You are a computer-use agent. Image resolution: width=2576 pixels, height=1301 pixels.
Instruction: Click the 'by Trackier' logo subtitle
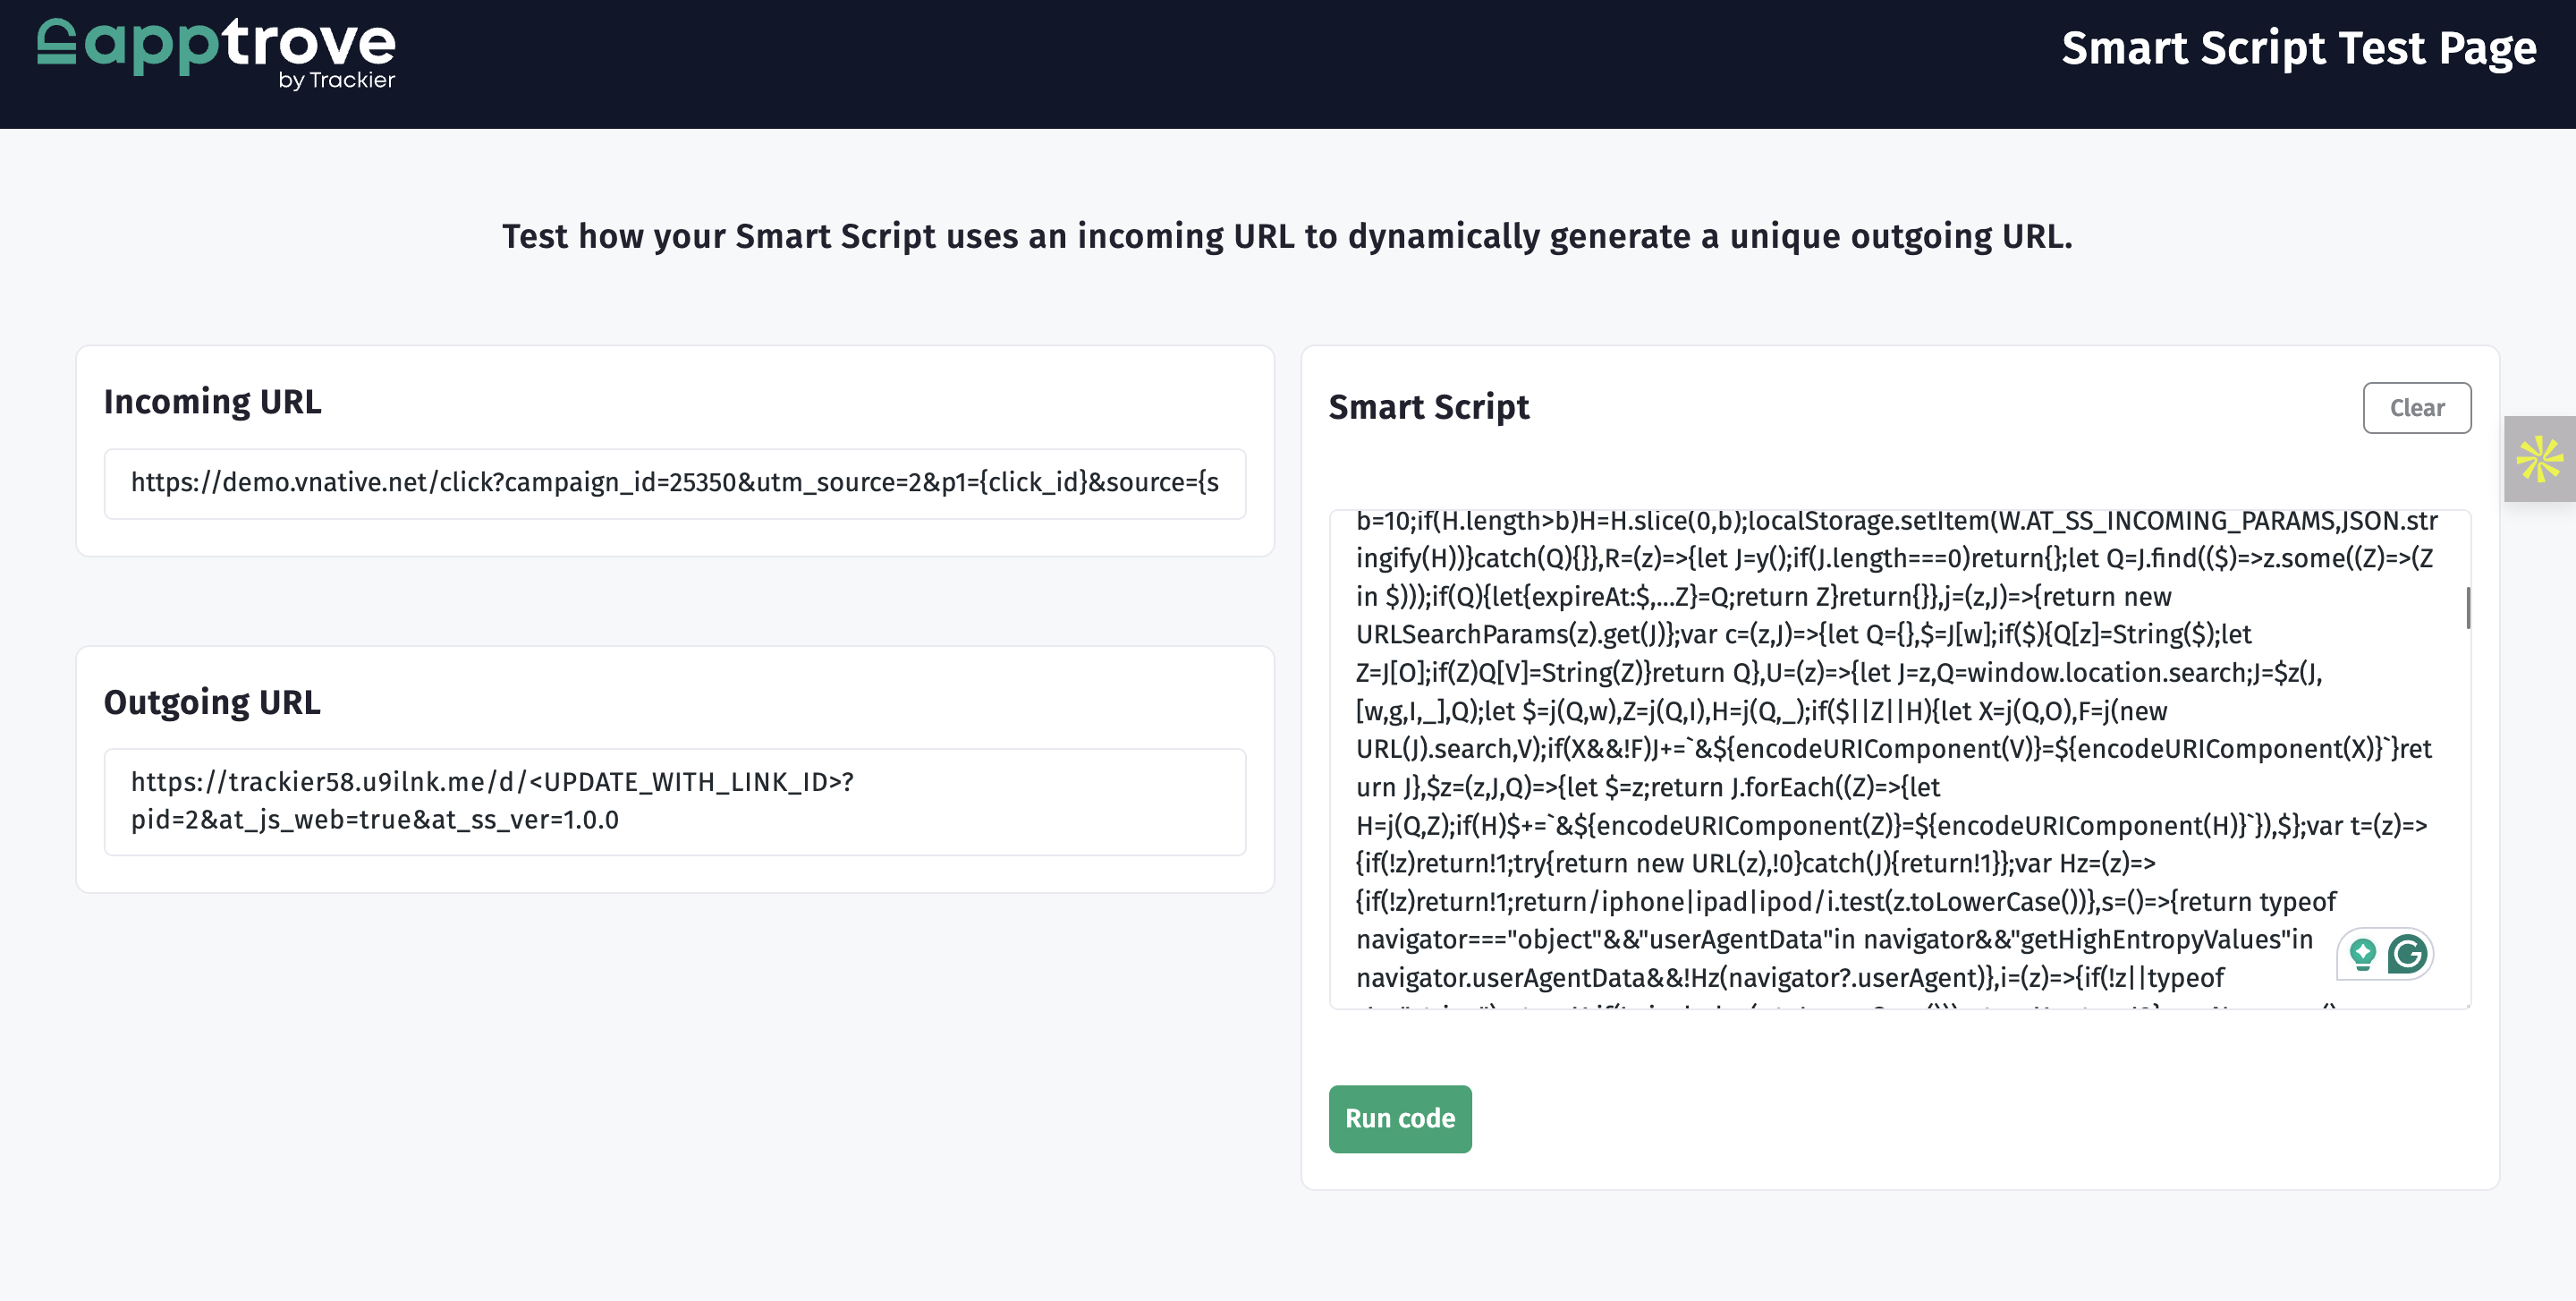pos(337,80)
